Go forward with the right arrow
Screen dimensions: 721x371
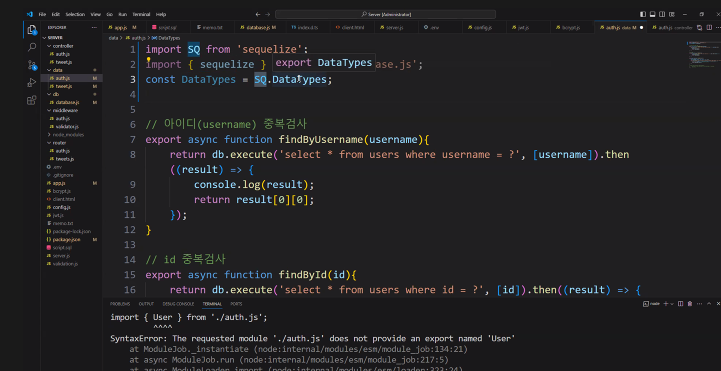click(x=268, y=14)
